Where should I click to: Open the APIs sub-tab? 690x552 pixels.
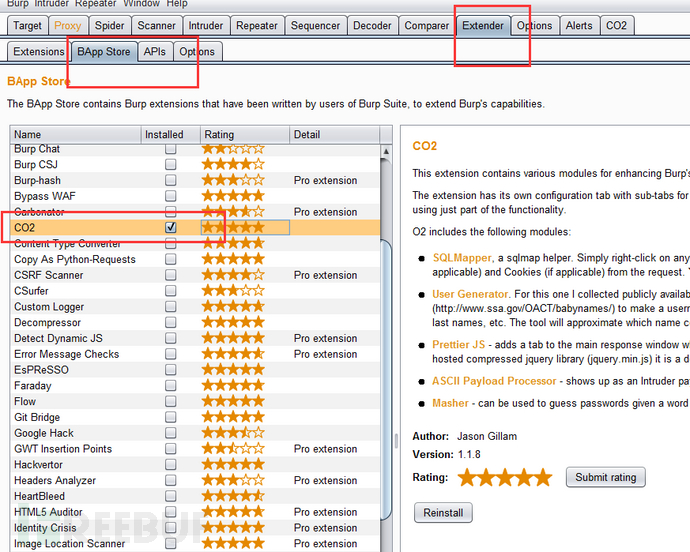click(x=154, y=52)
